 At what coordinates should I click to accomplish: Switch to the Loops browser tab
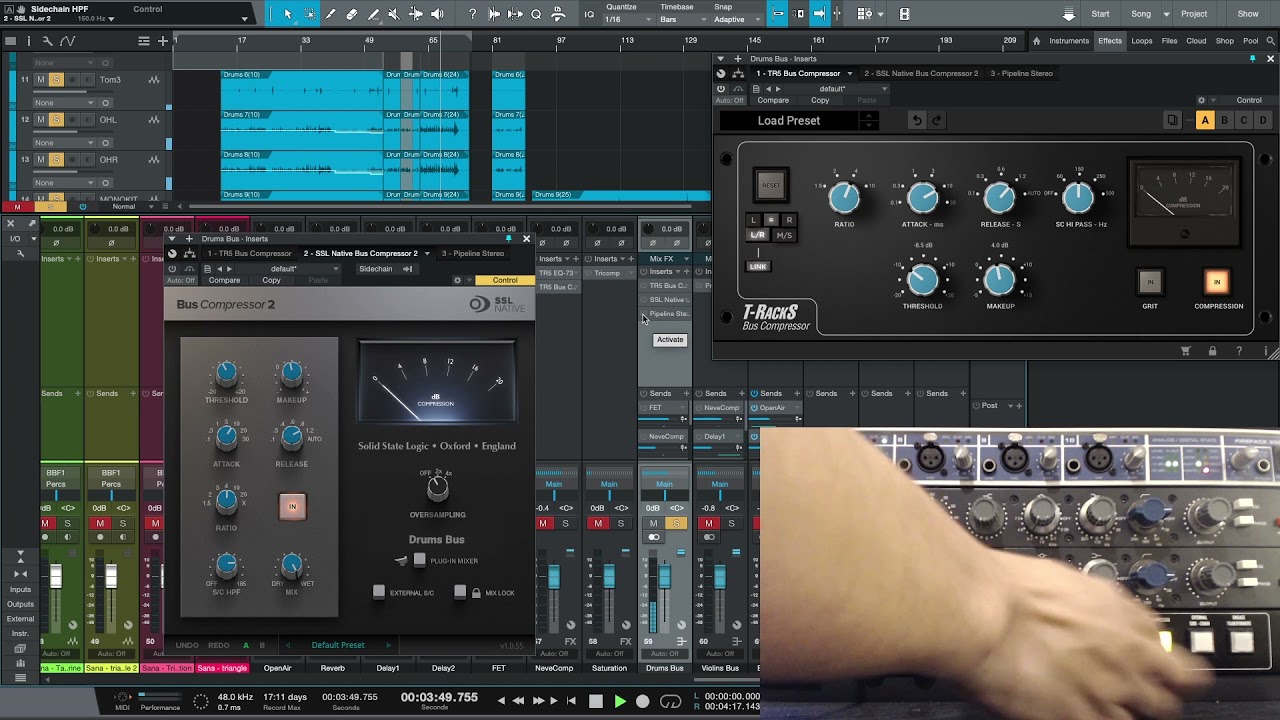click(x=1142, y=41)
